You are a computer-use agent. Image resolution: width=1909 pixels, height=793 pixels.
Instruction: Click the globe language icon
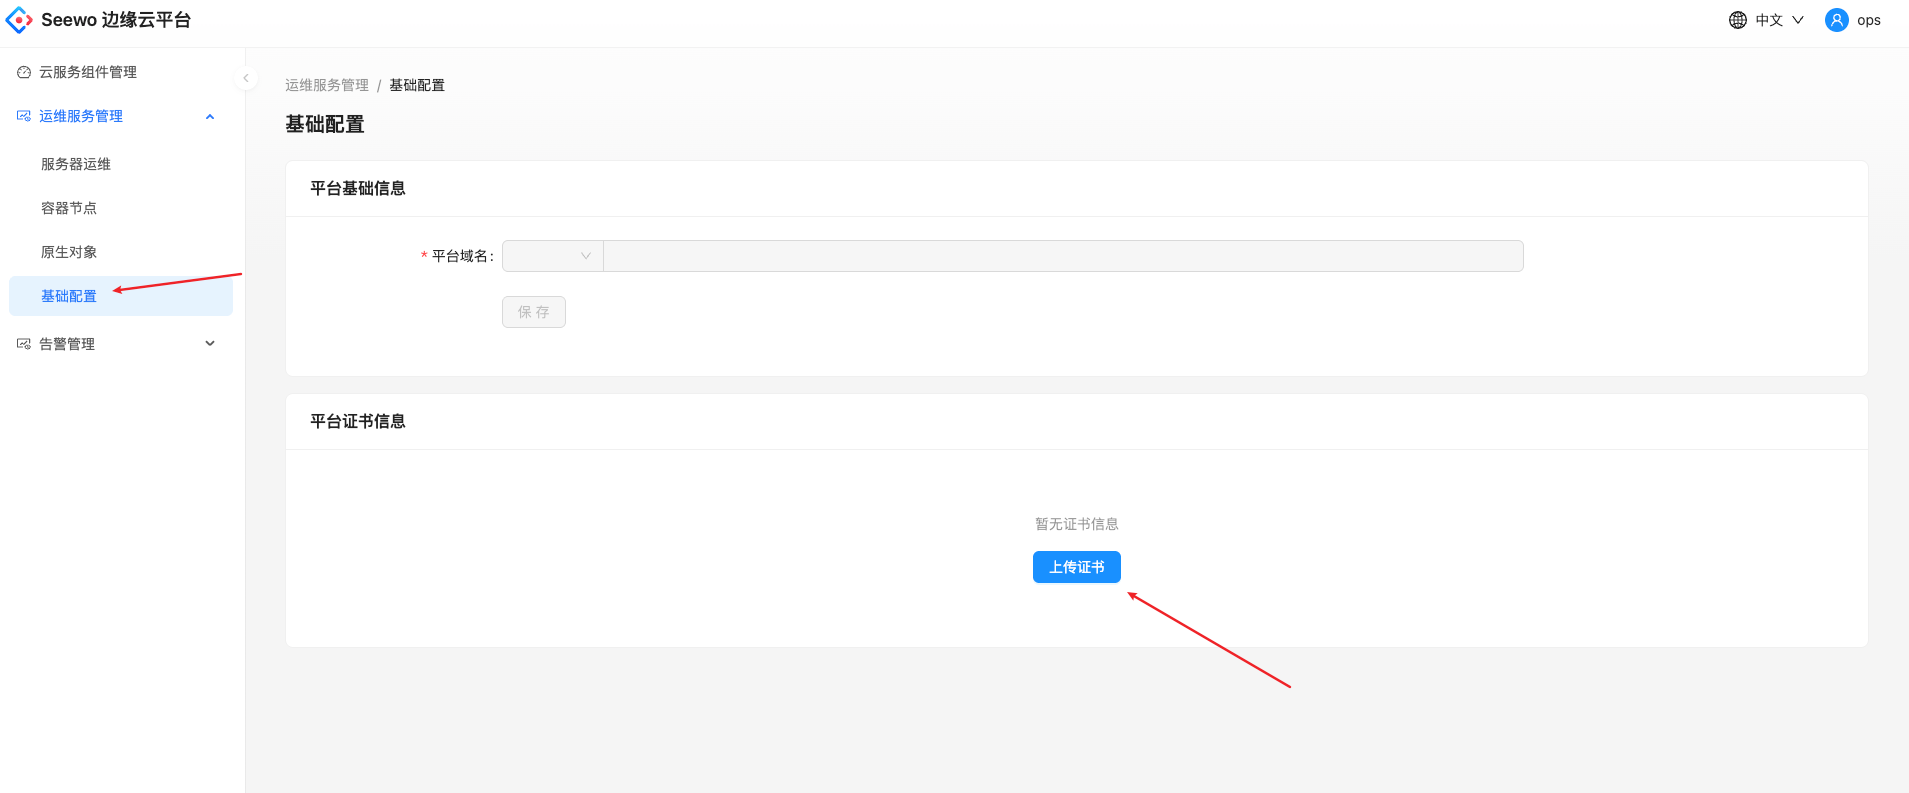click(1738, 20)
